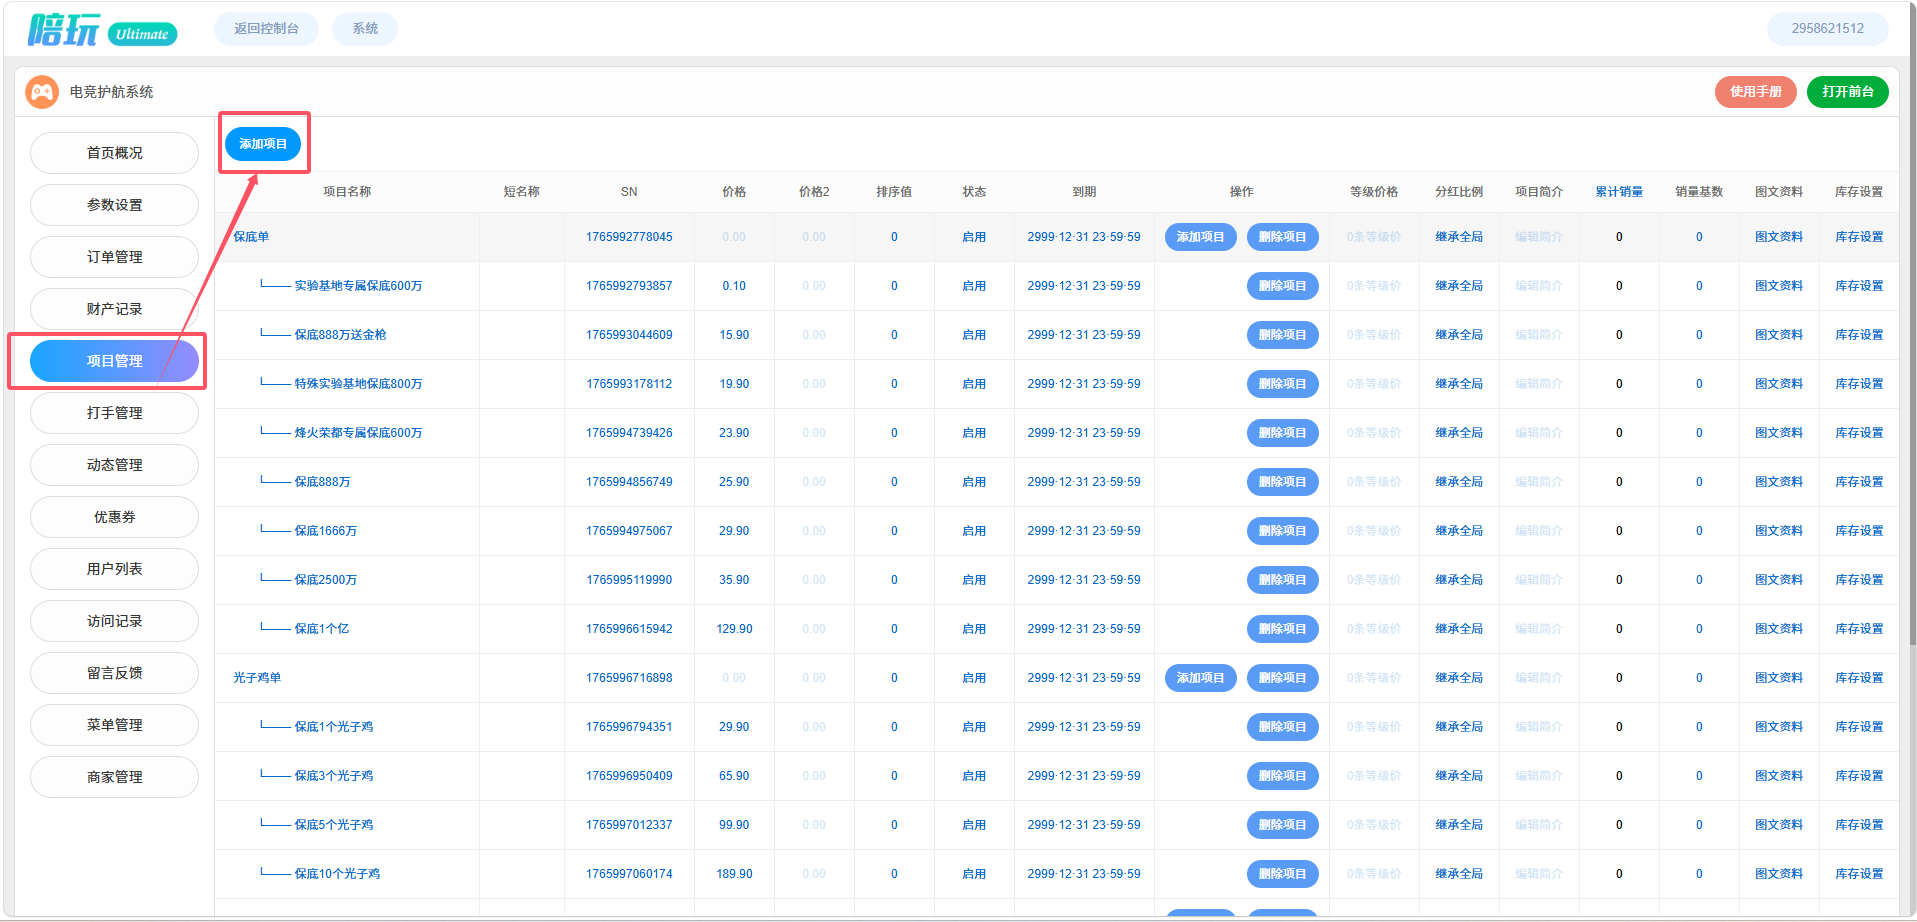Open 用户列表 in the sidebar

click(x=114, y=569)
